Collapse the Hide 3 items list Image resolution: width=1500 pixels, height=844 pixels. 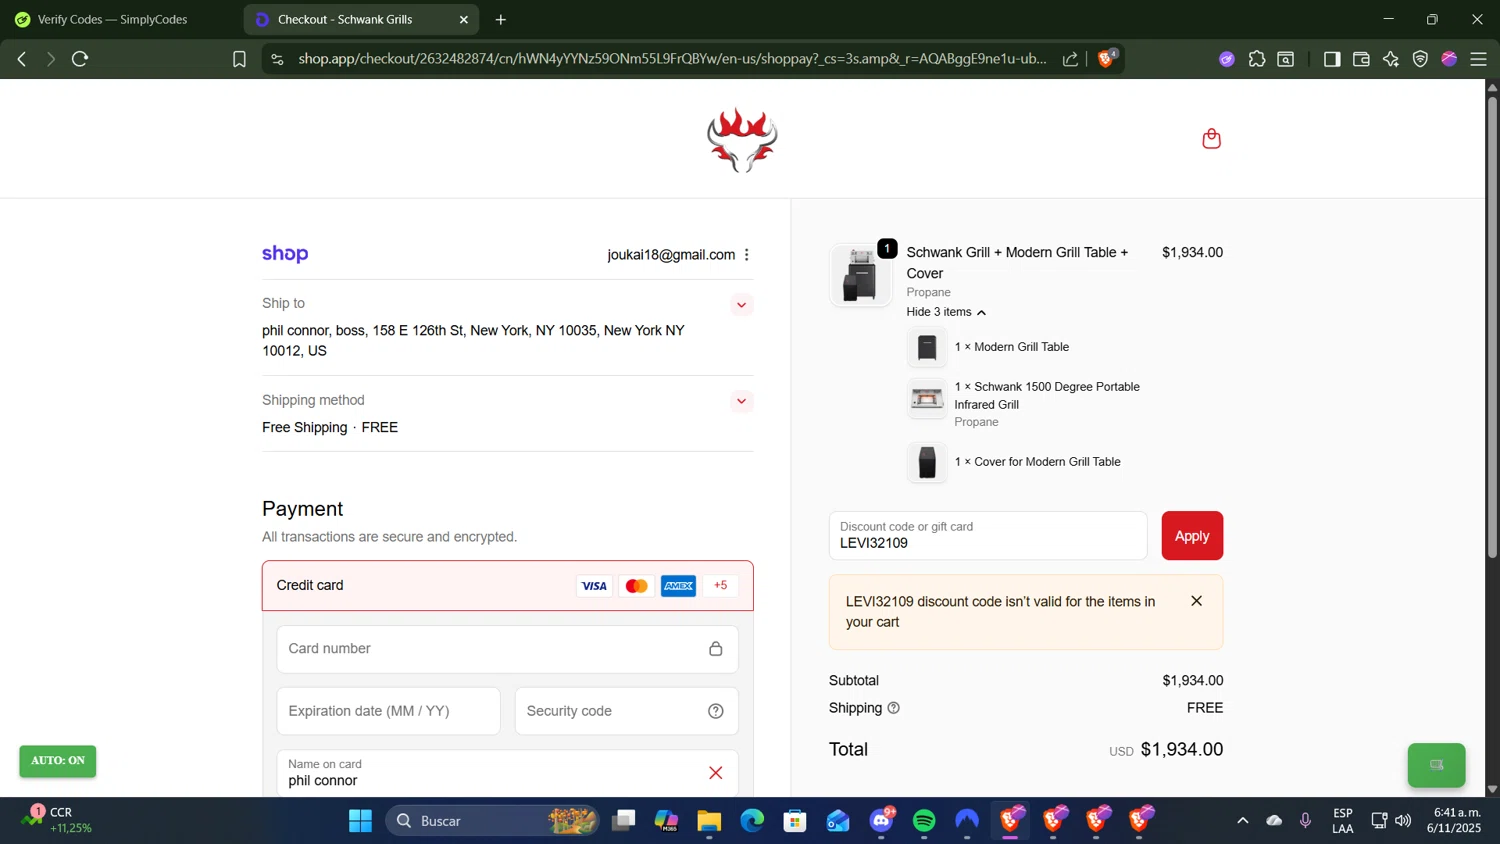946,312
